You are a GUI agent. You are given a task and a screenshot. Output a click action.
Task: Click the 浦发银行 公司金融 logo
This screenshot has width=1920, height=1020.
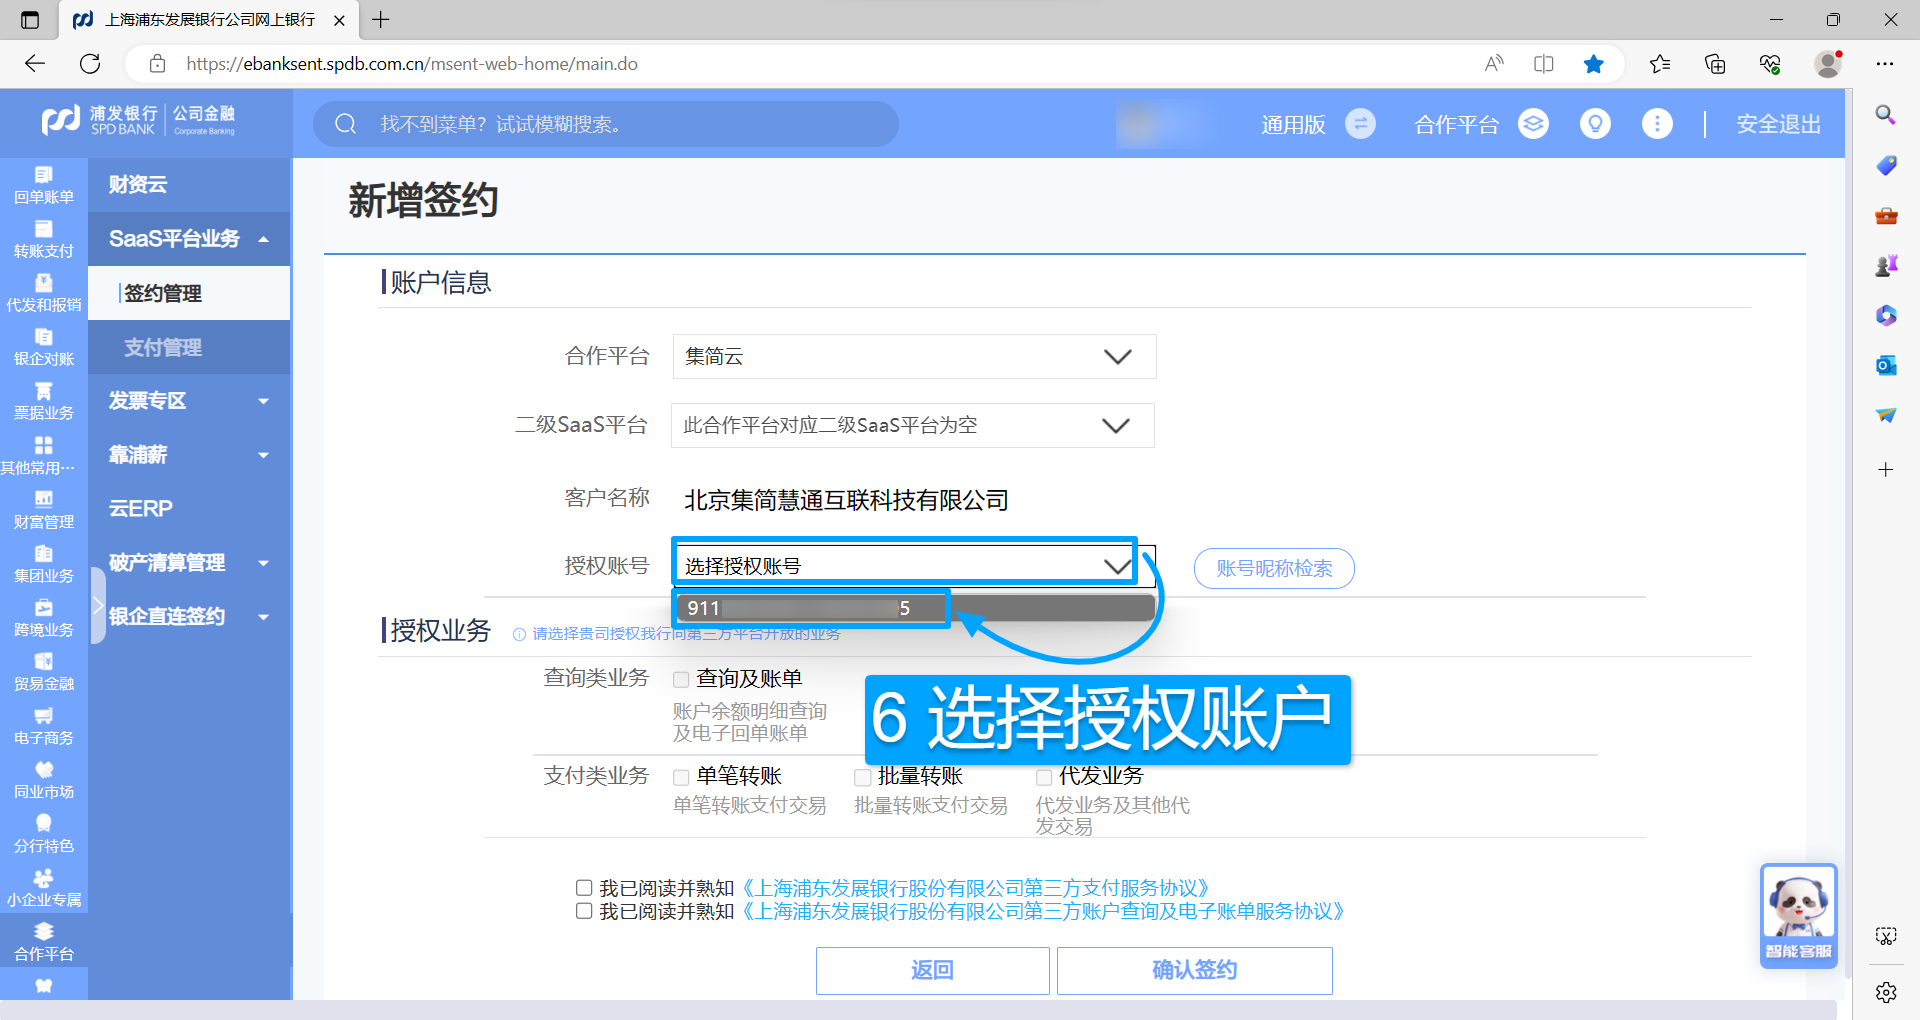click(x=139, y=120)
